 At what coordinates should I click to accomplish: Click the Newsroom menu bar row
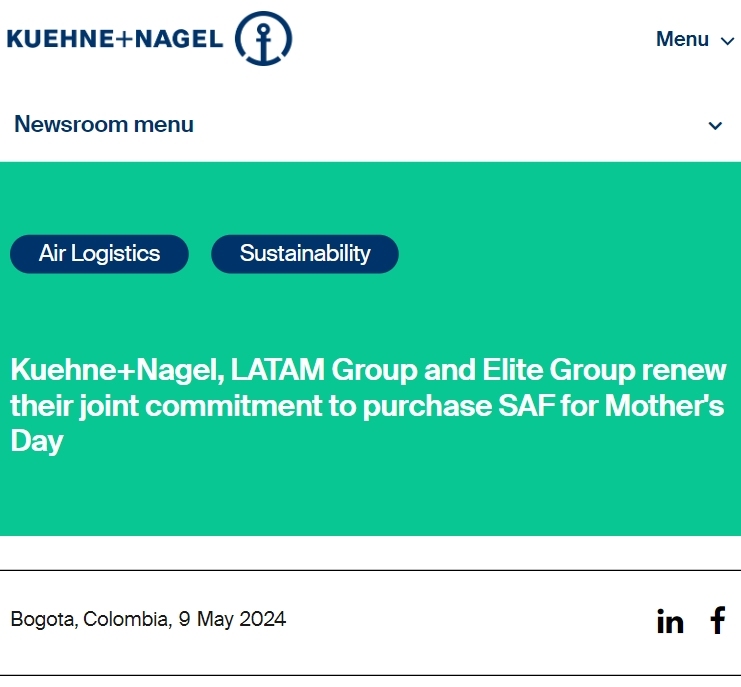370,125
